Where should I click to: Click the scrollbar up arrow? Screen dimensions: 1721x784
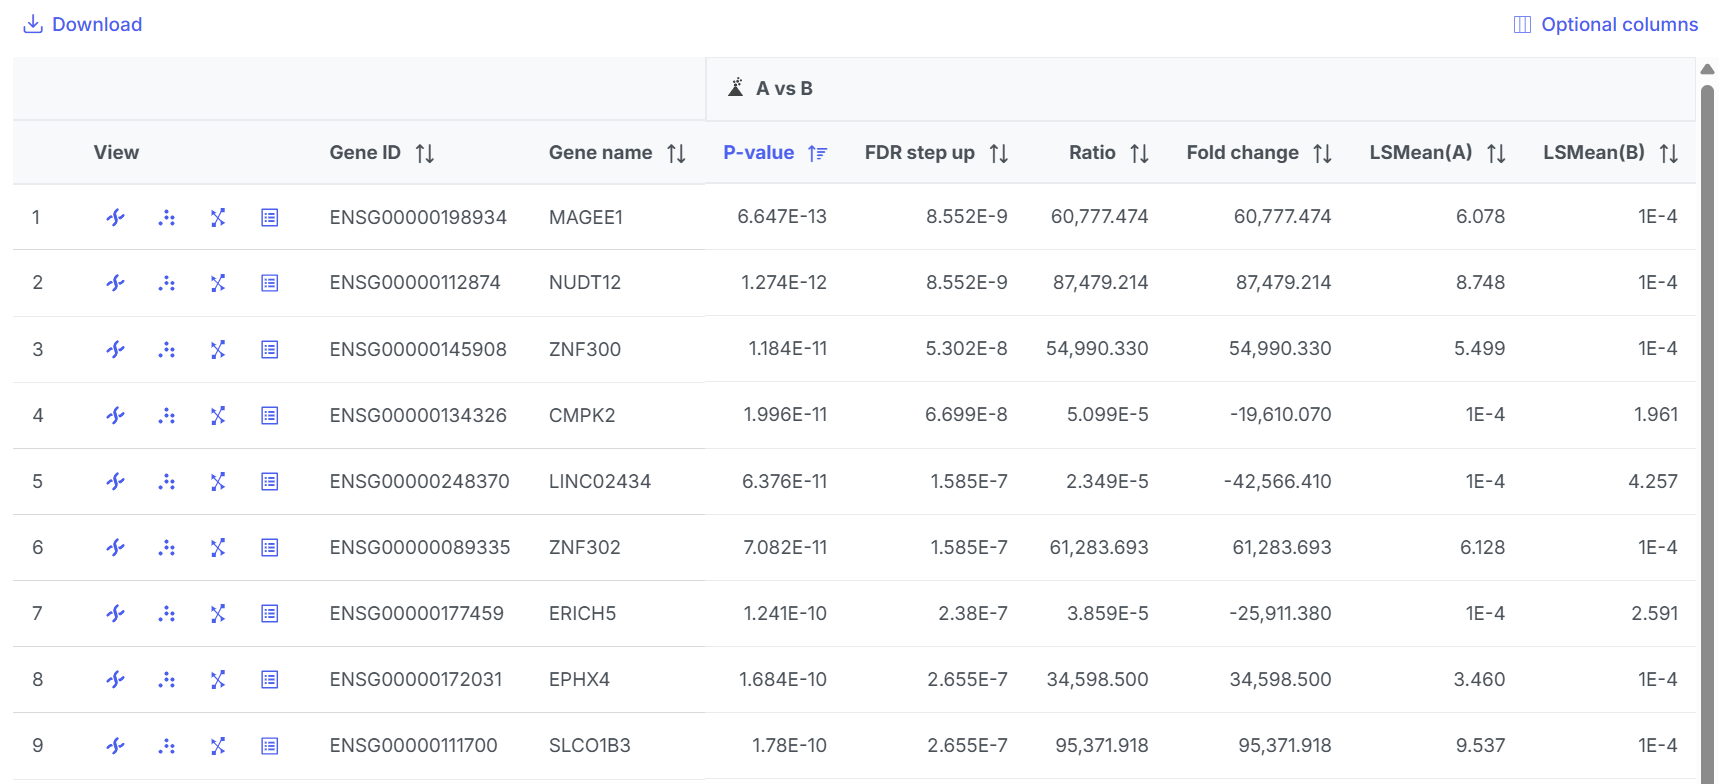[x=1707, y=69]
